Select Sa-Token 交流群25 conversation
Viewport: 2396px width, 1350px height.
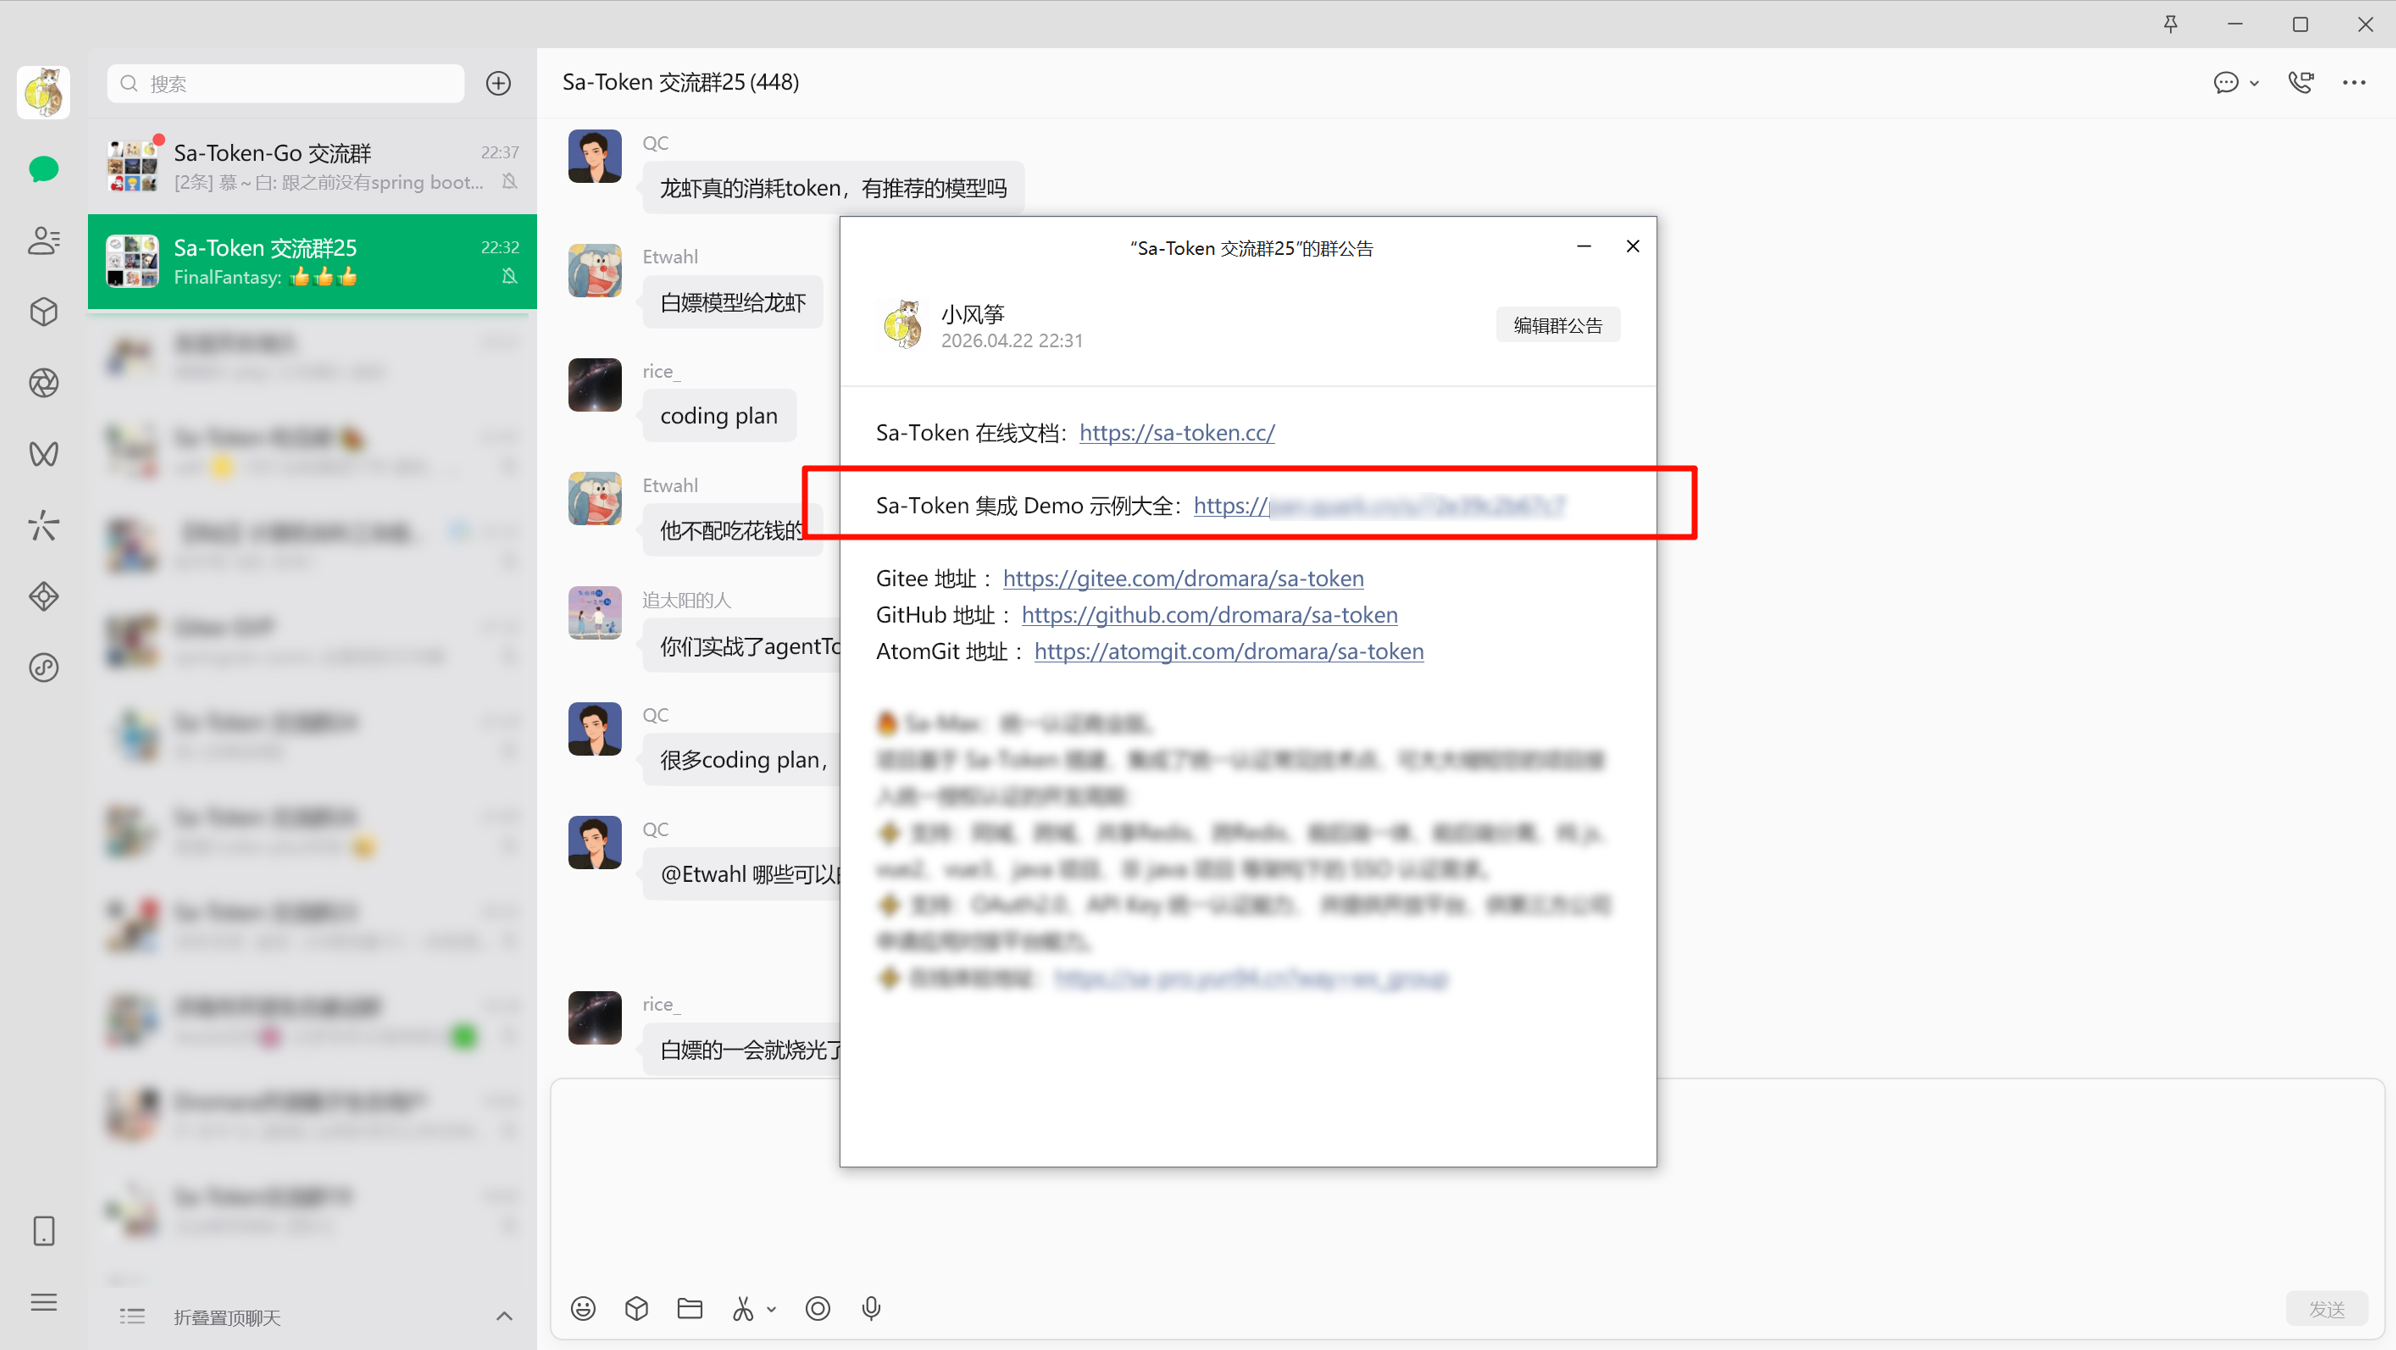pyautogui.click(x=312, y=261)
